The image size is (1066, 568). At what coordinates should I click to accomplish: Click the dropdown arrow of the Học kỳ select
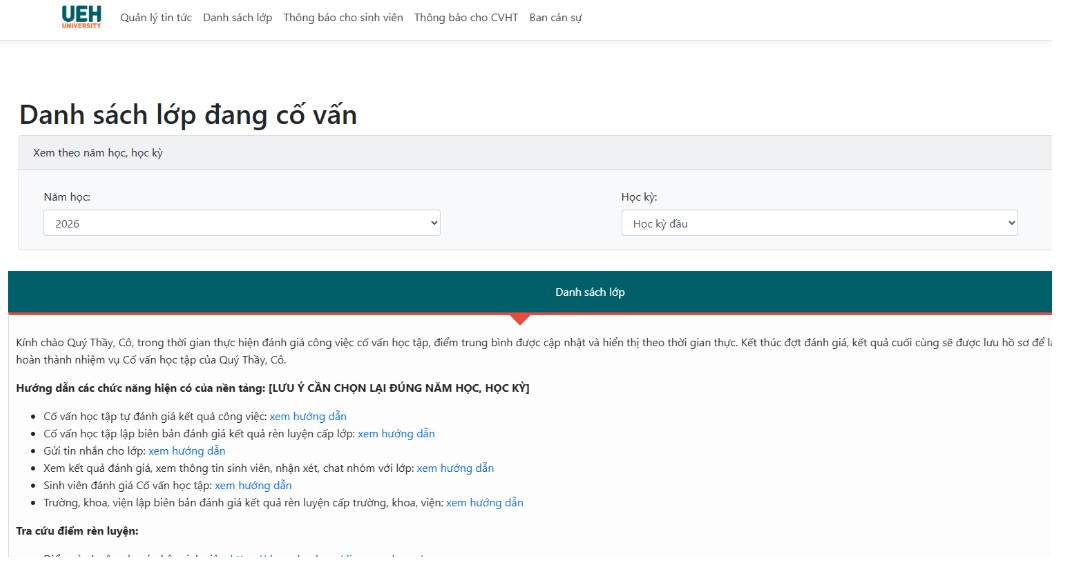point(1011,223)
